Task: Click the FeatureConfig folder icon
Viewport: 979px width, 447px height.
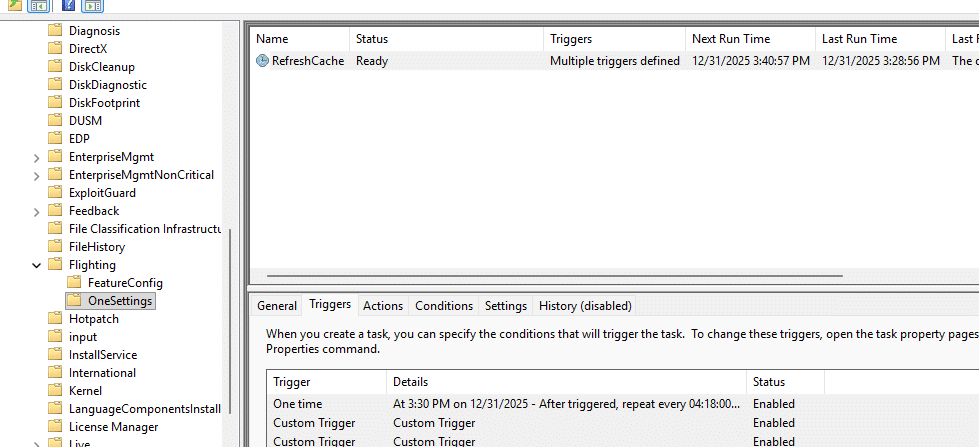Action: click(75, 283)
